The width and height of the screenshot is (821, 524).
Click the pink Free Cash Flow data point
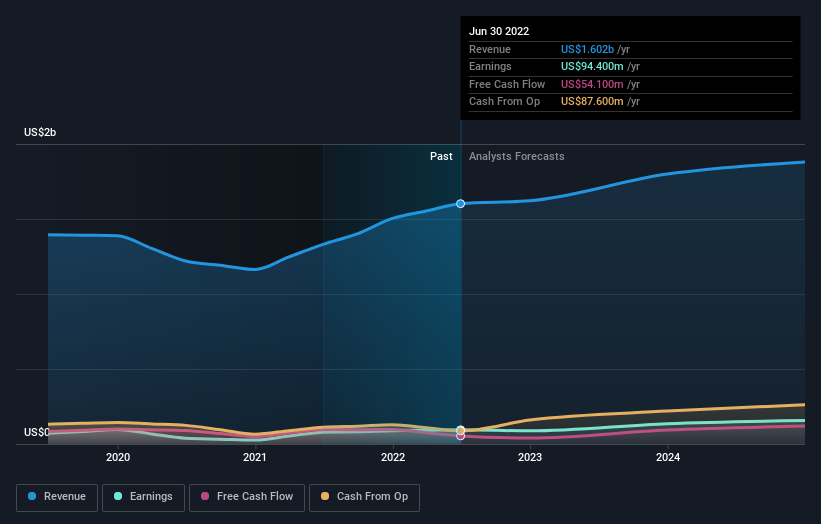[x=460, y=436]
